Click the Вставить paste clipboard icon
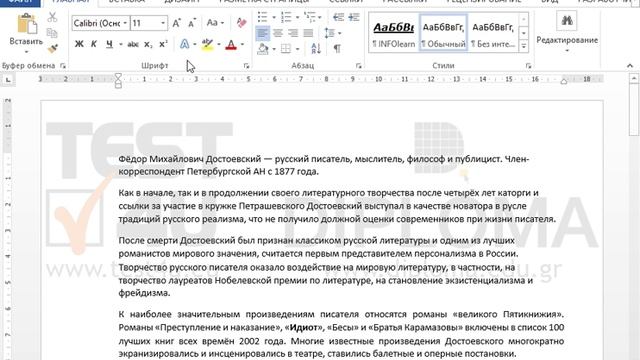This screenshot has height=360, width=640. coord(26,24)
